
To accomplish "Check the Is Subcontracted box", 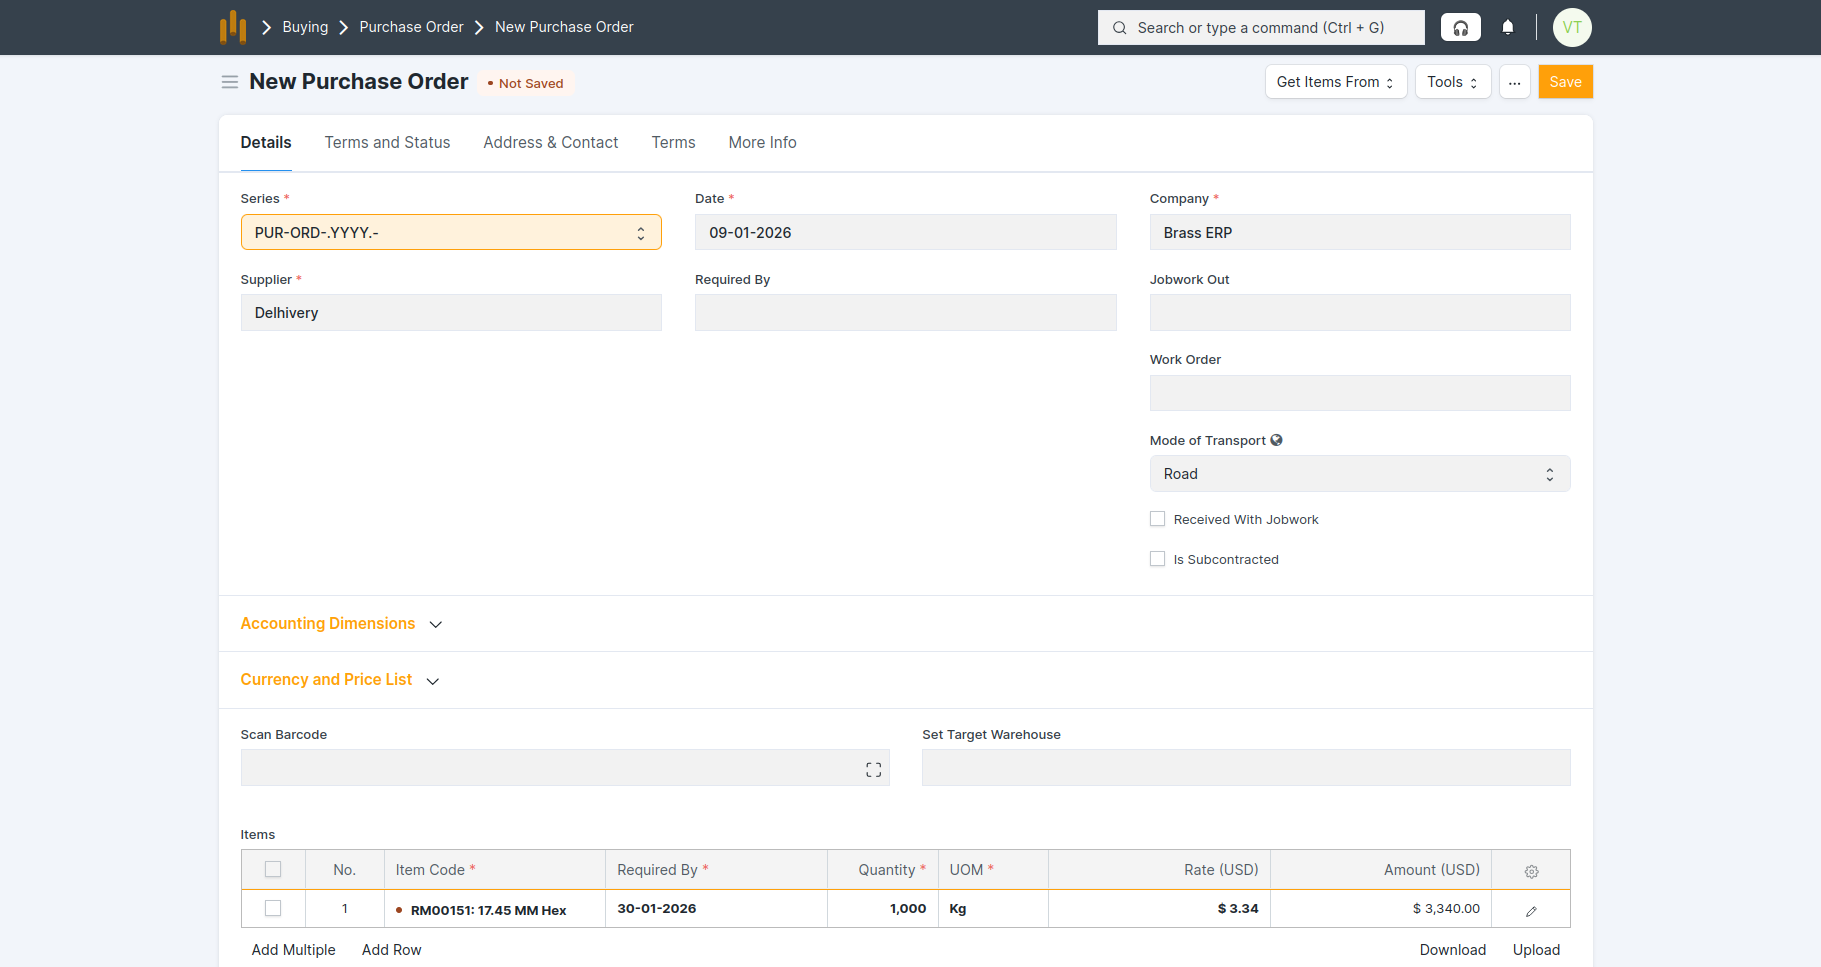I will [x=1157, y=559].
